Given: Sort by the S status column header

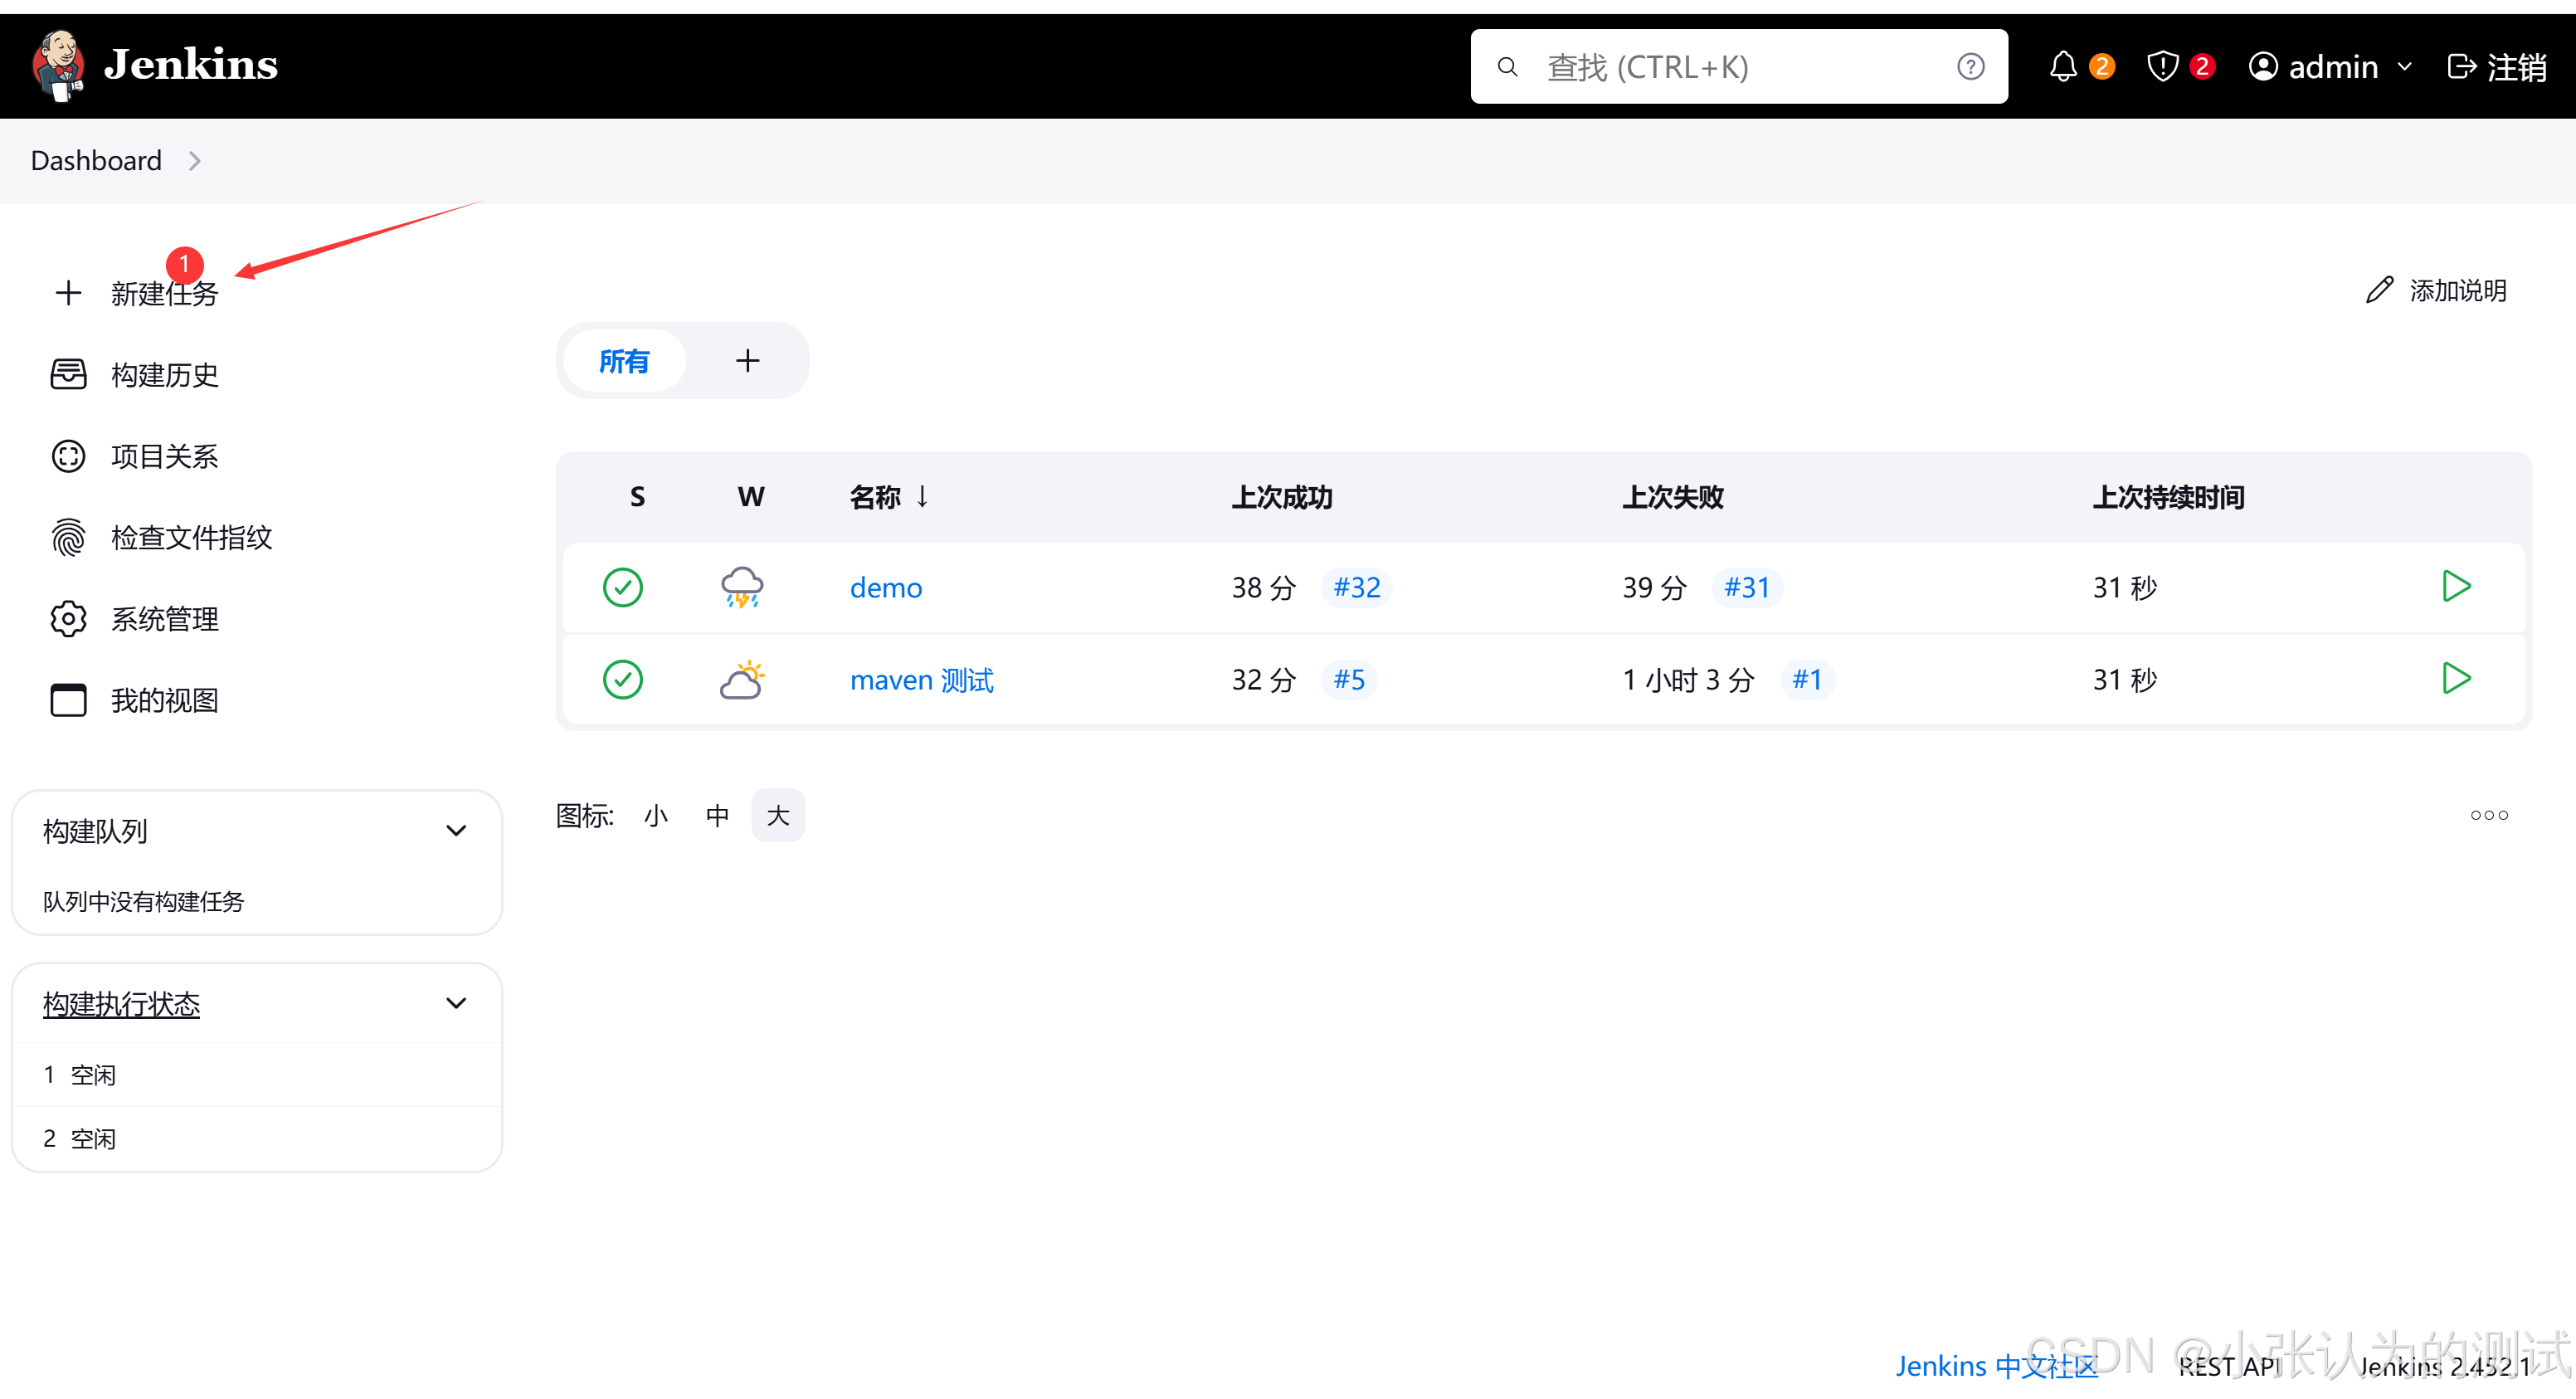Looking at the screenshot, I should point(637,497).
